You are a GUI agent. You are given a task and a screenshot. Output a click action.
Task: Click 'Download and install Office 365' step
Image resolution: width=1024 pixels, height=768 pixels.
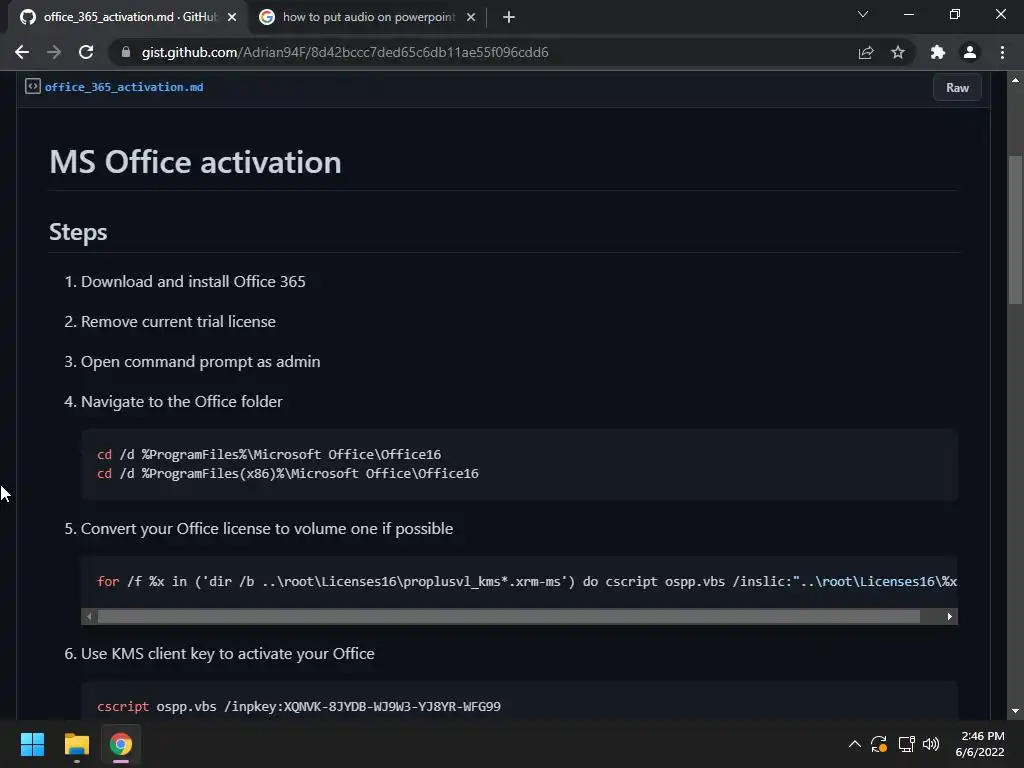click(x=193, y=281)
